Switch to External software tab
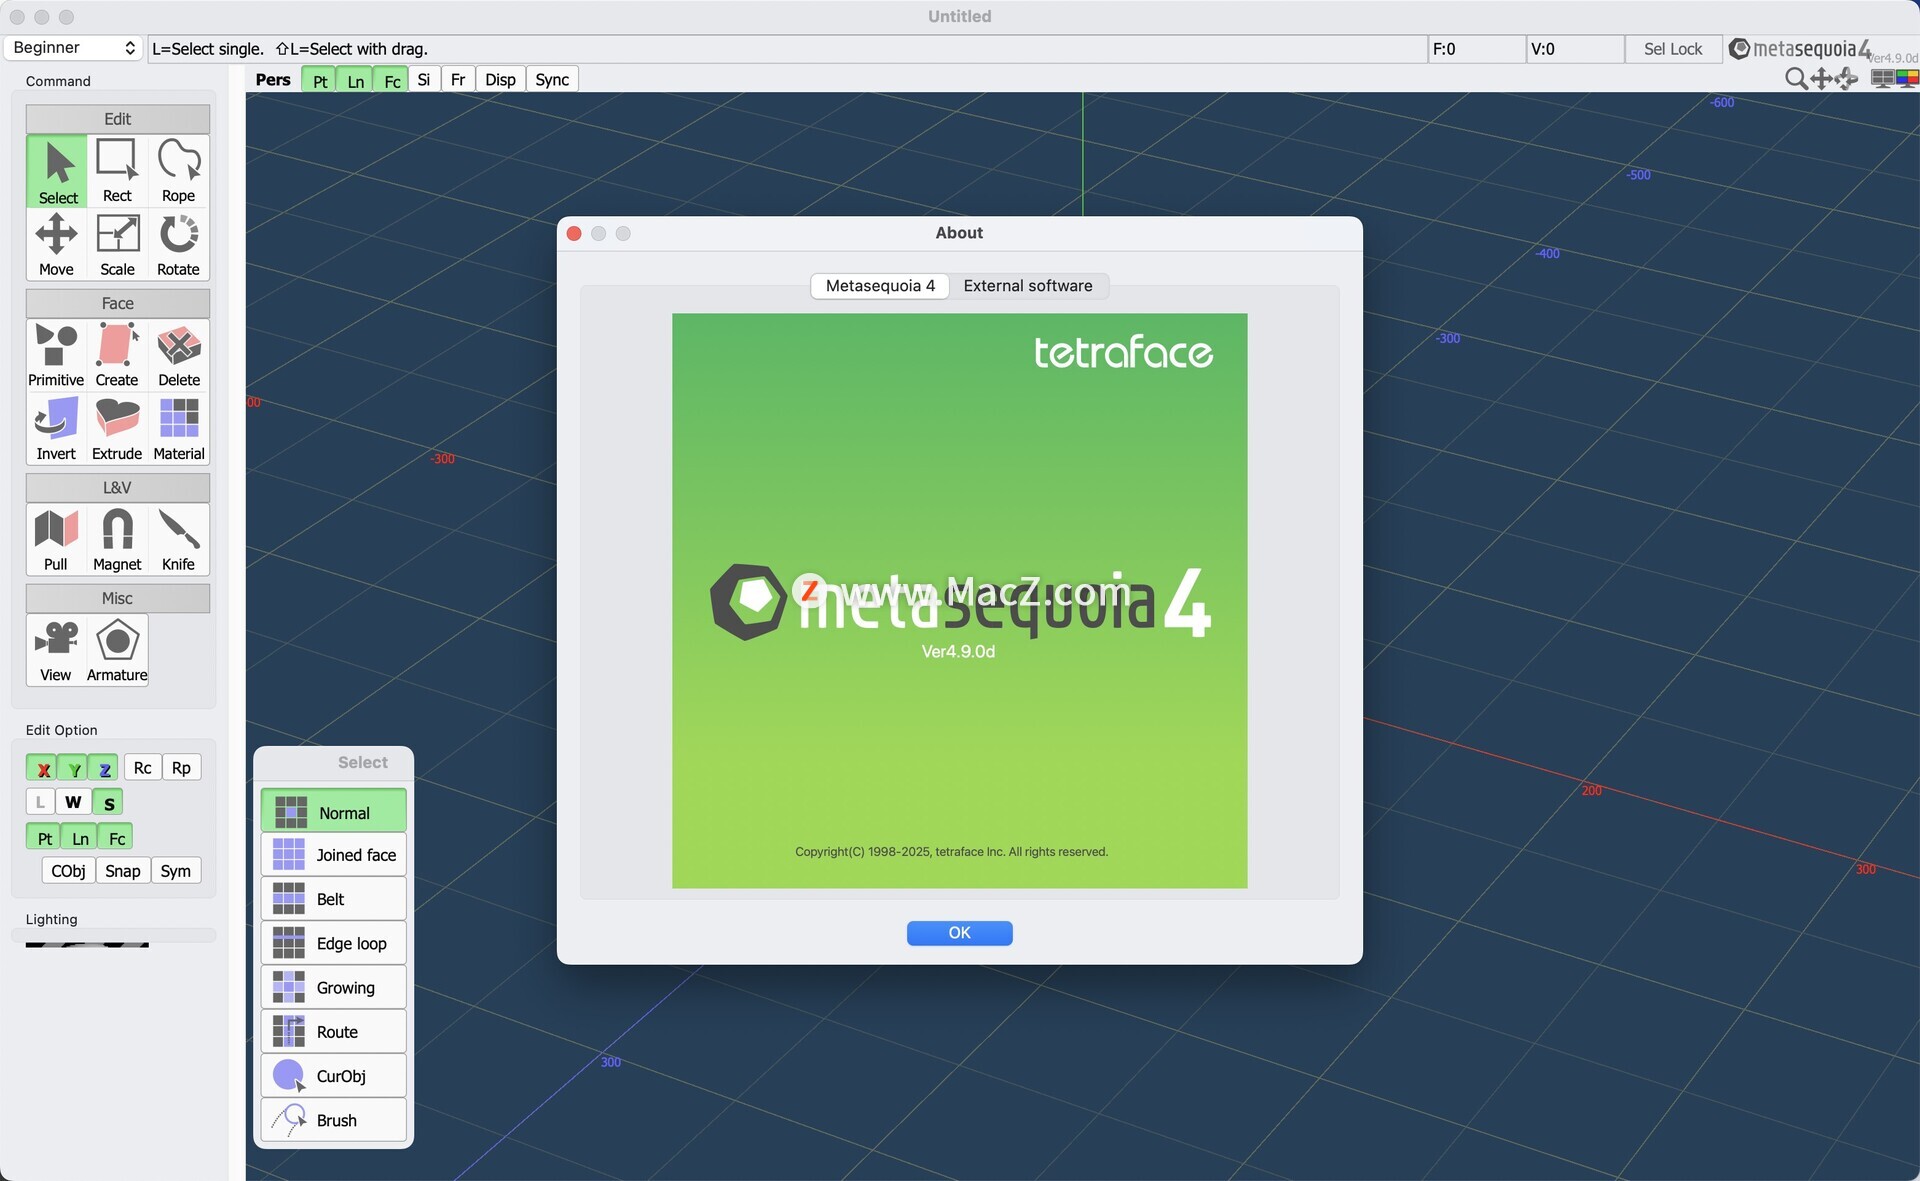The height and width of the screenshot is (1181, 1920). click(x=1027, y=286)
